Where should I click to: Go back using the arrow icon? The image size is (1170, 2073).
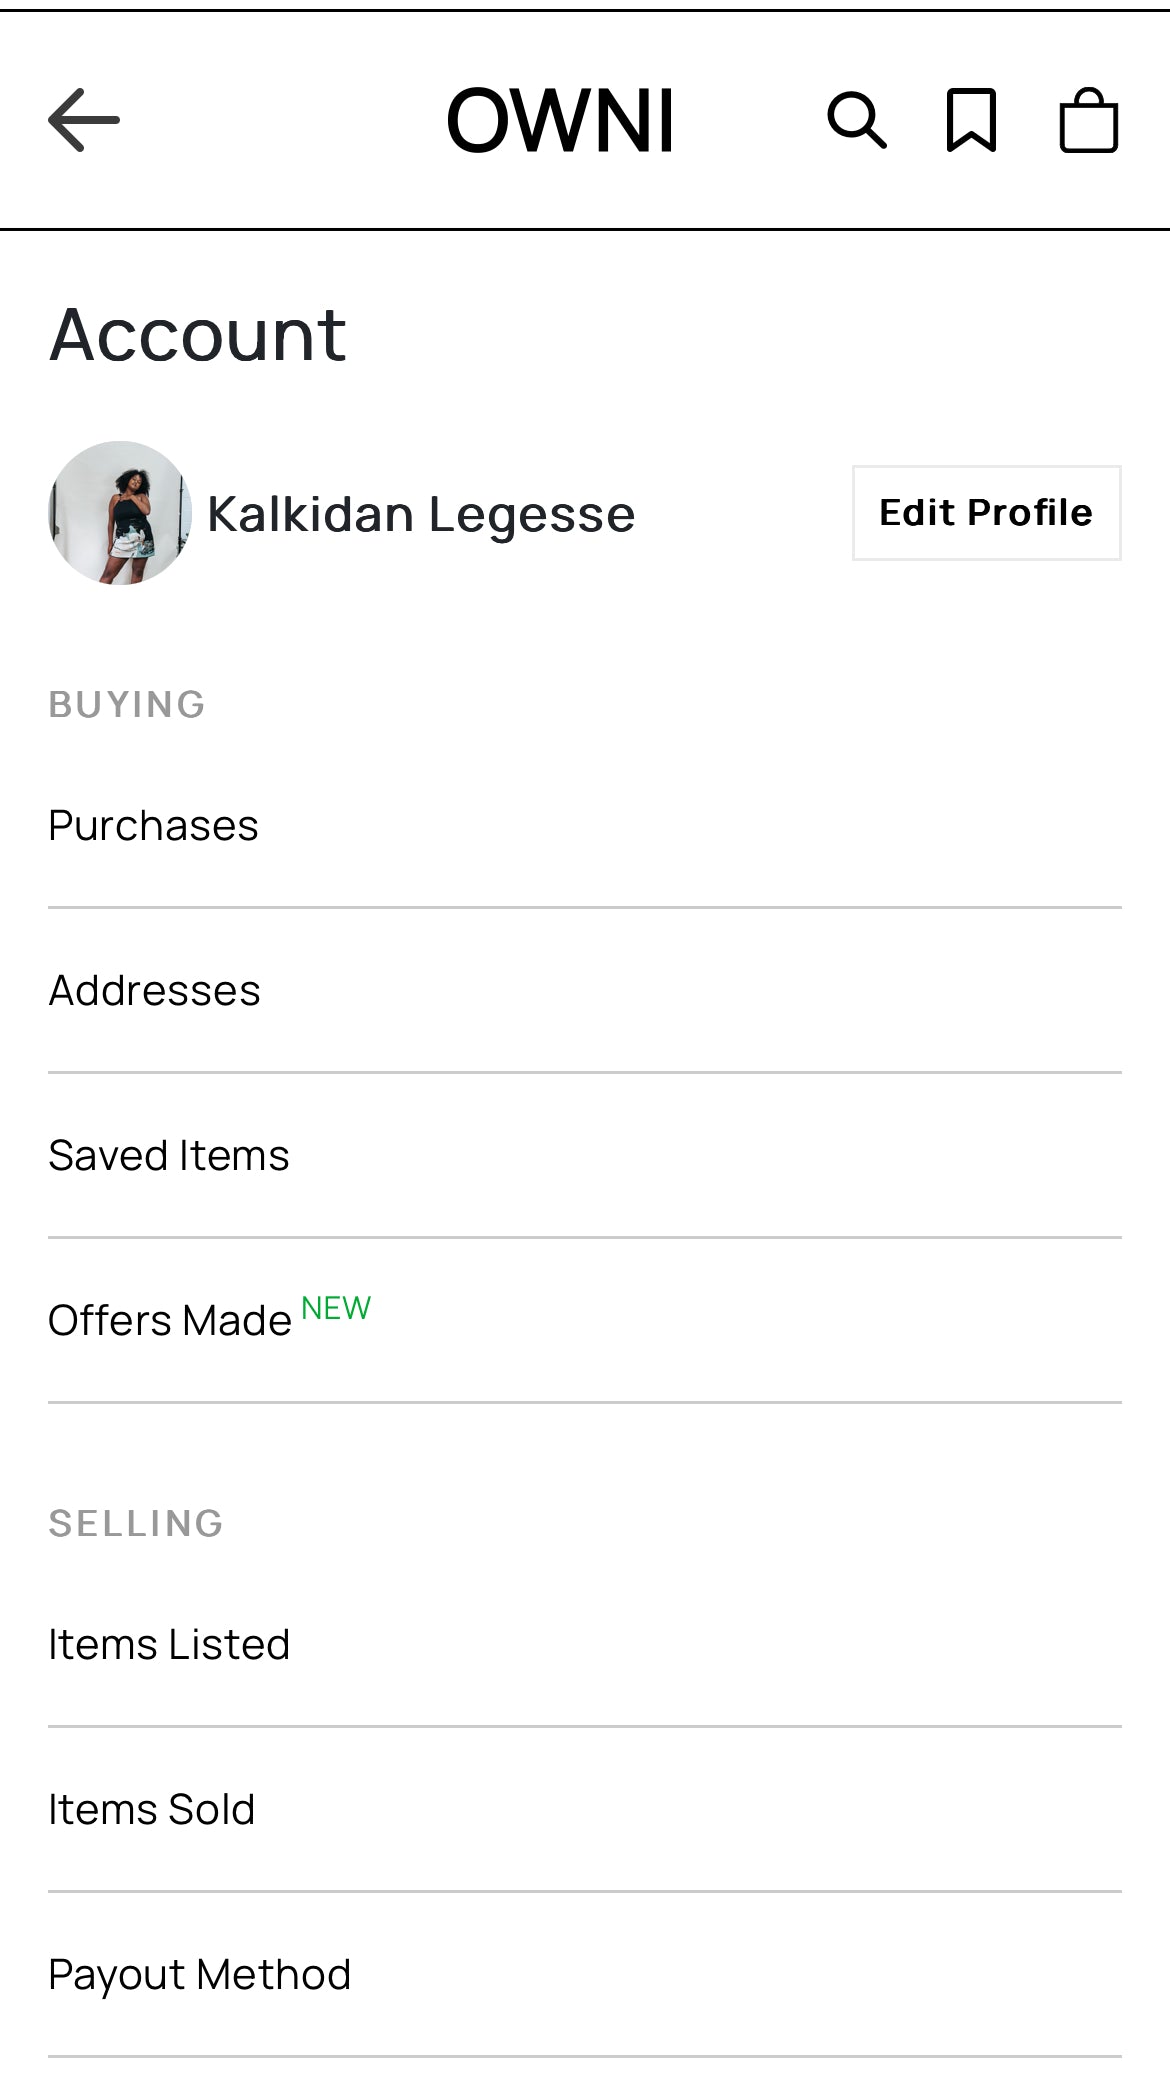click(x=84, y=120)
